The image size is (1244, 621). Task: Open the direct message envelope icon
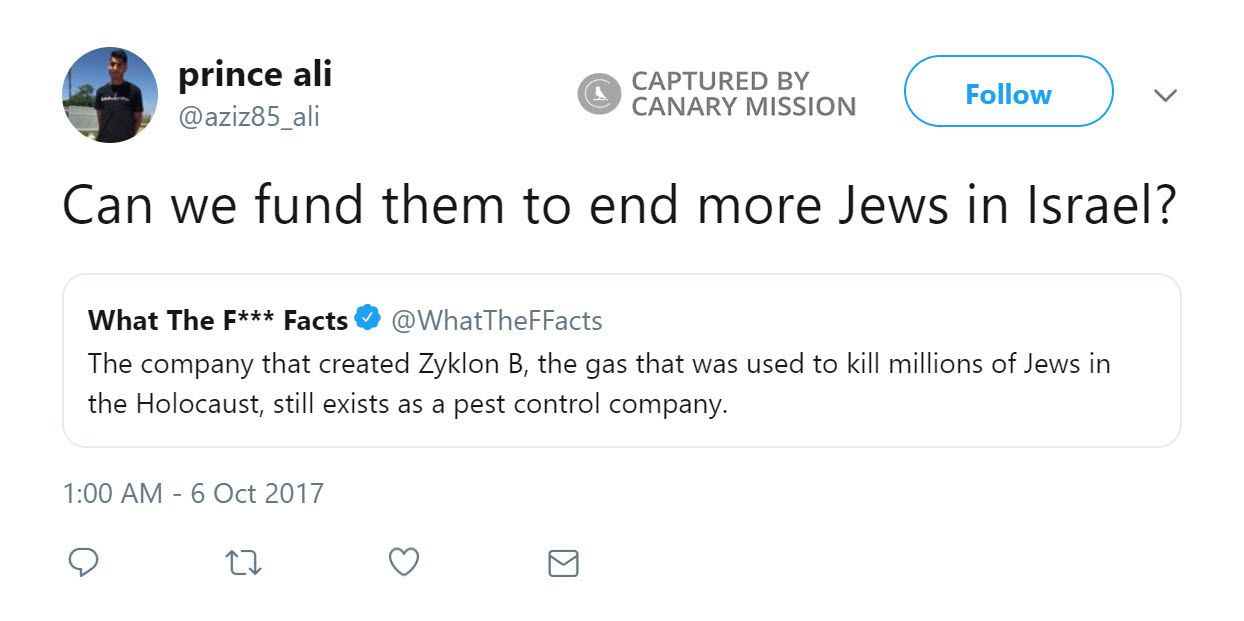(563, 563)
